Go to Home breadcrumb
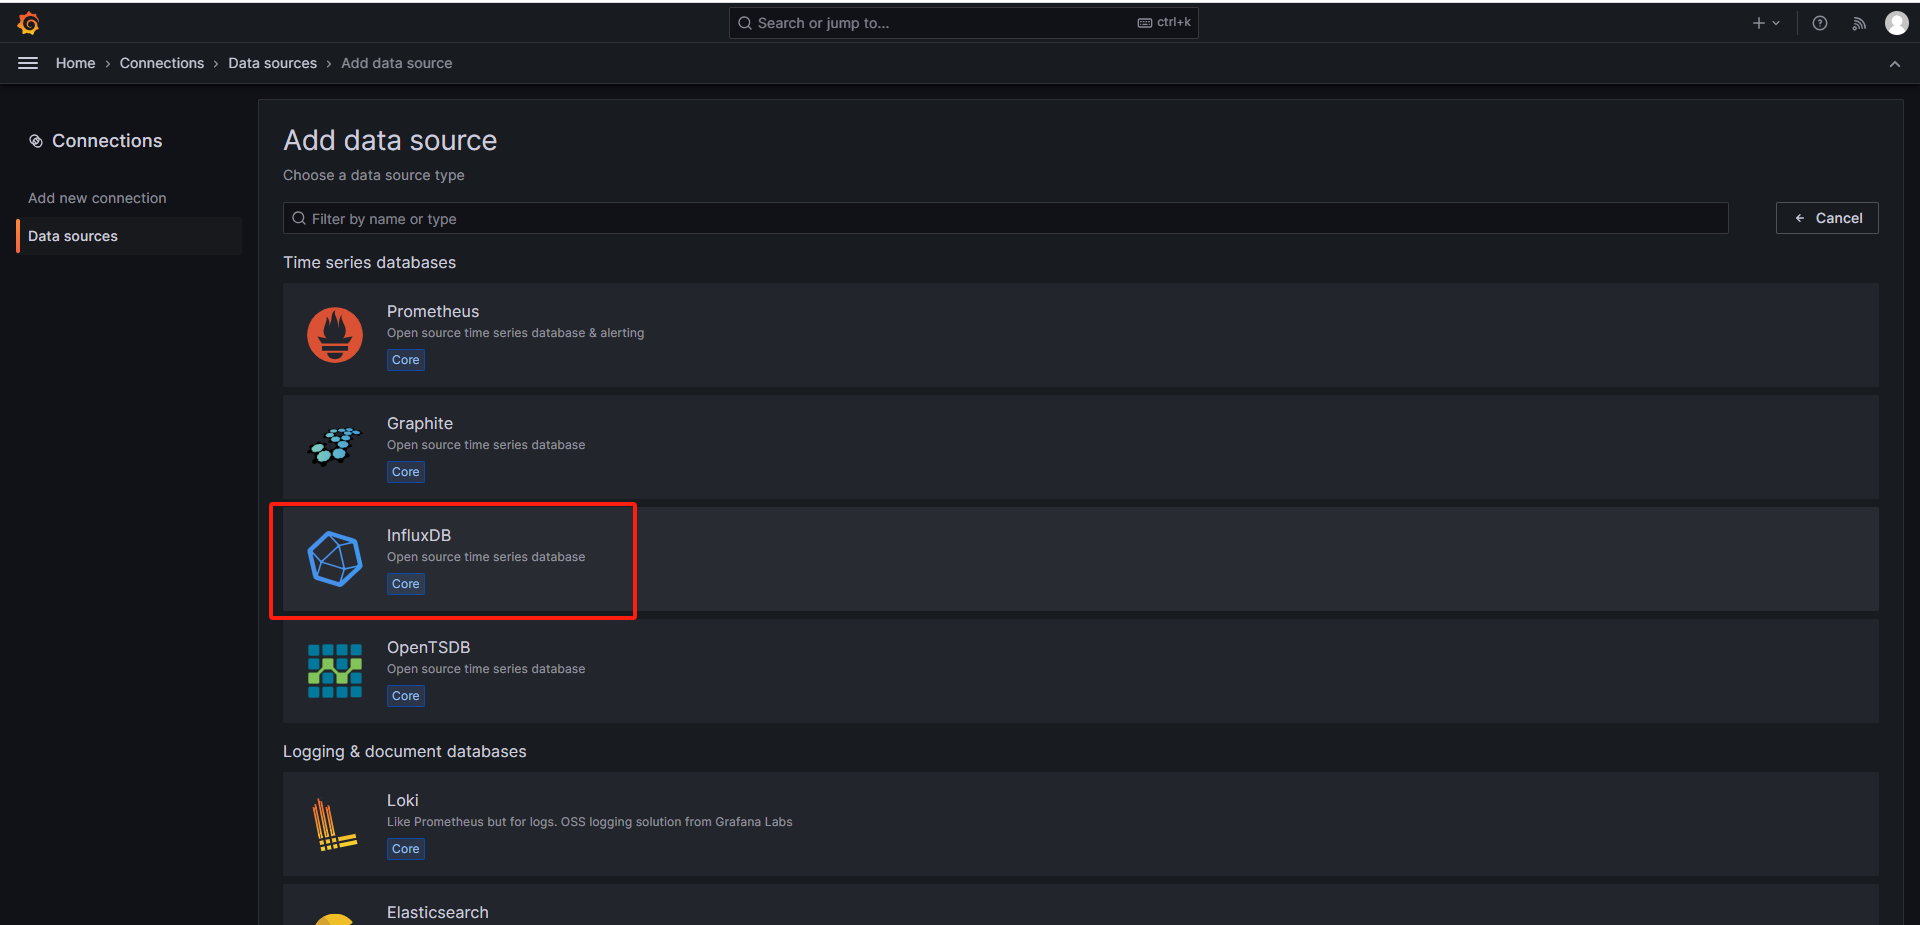Image resolution: width=1920 pixels, height=925 pixels. (76, 63)
